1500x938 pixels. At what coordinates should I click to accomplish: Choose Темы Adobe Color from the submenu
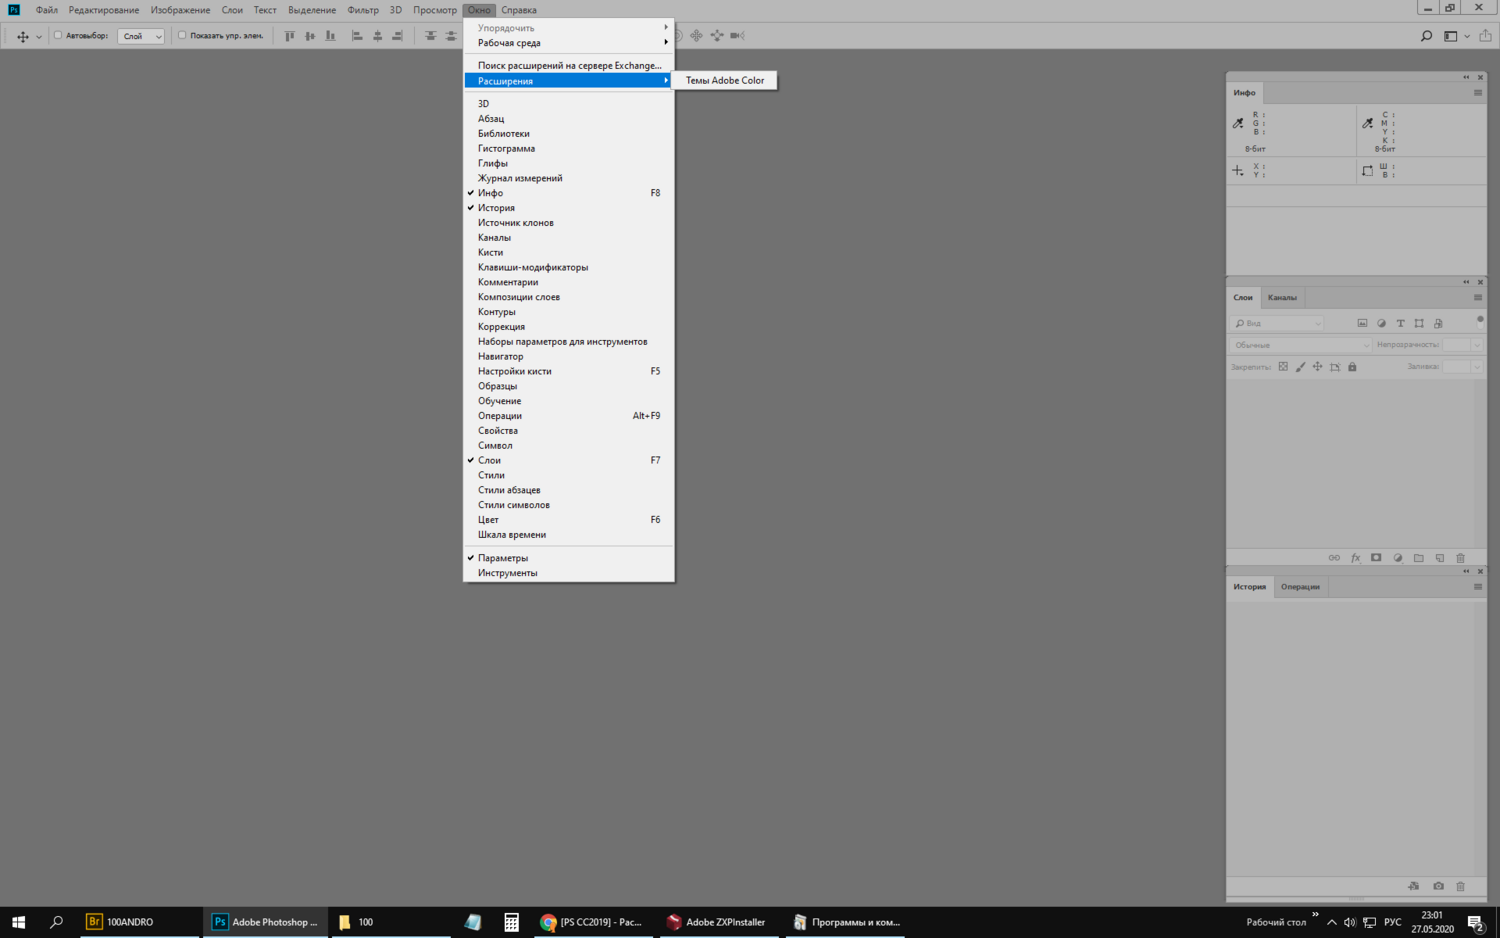(725, 81)
